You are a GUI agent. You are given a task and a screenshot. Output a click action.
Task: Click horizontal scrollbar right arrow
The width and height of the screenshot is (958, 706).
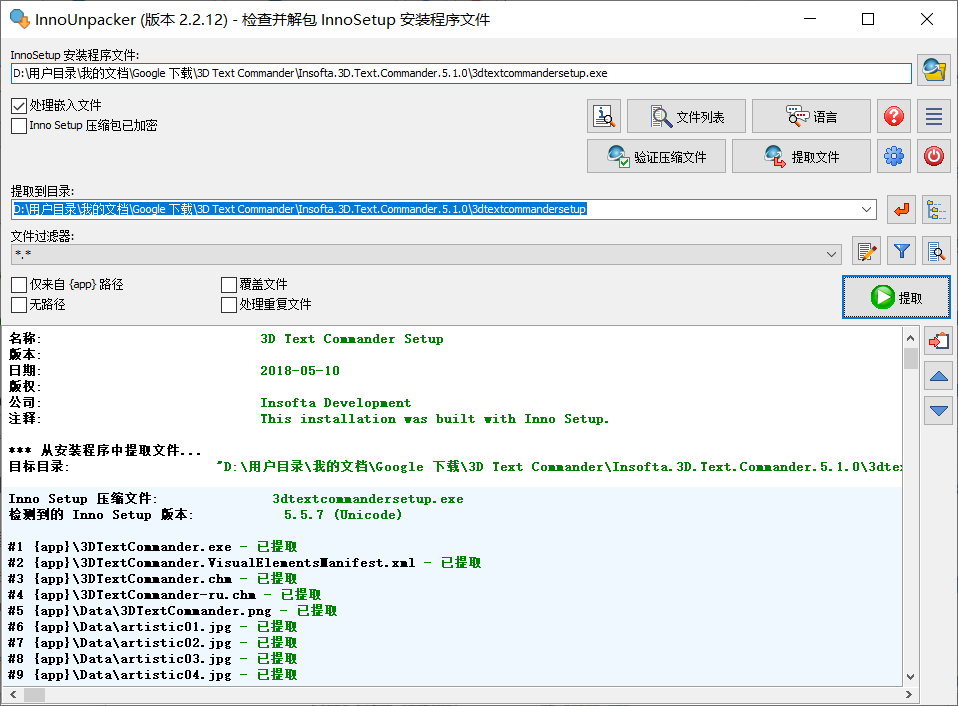coord(909,694)
